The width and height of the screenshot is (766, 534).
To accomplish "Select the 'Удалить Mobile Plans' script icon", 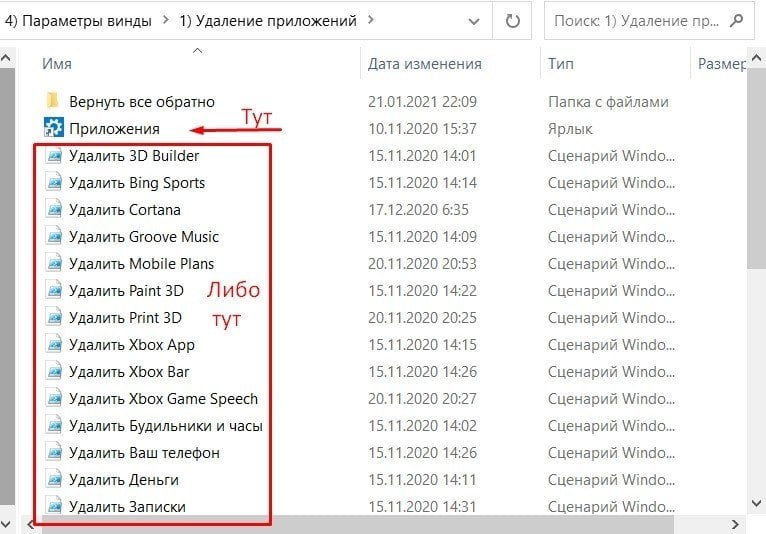I will (54, 263).
